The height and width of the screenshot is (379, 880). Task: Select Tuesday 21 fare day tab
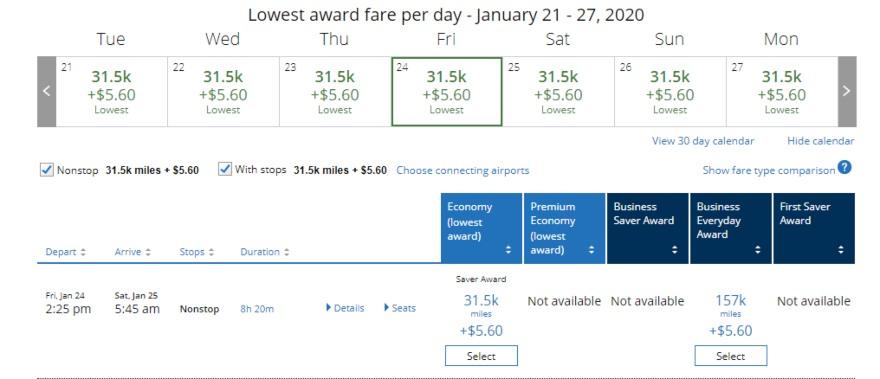click(x=111, y=92)
